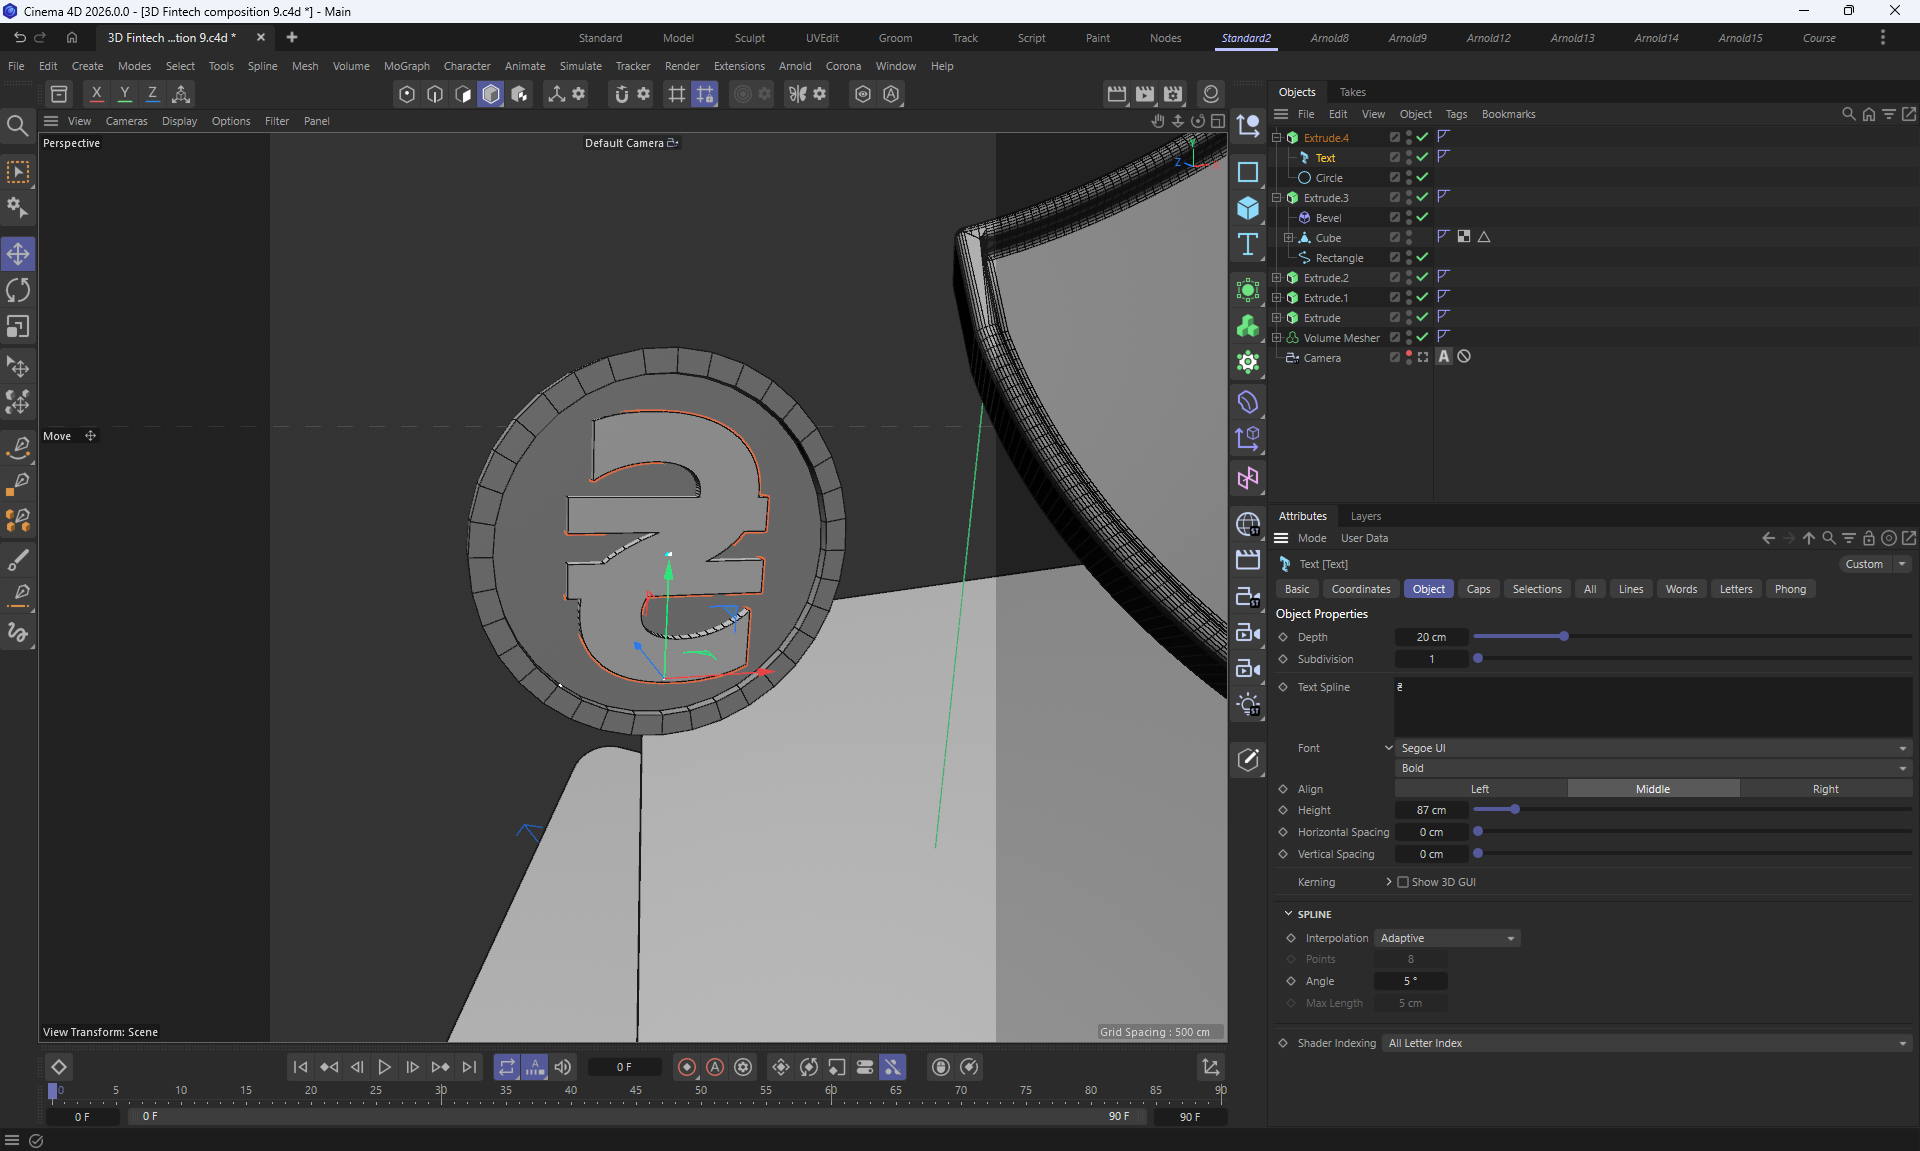Open the Render Settings clapperboard icon
This screenshot has height=1151, width=1920.
pos(1173,94)
